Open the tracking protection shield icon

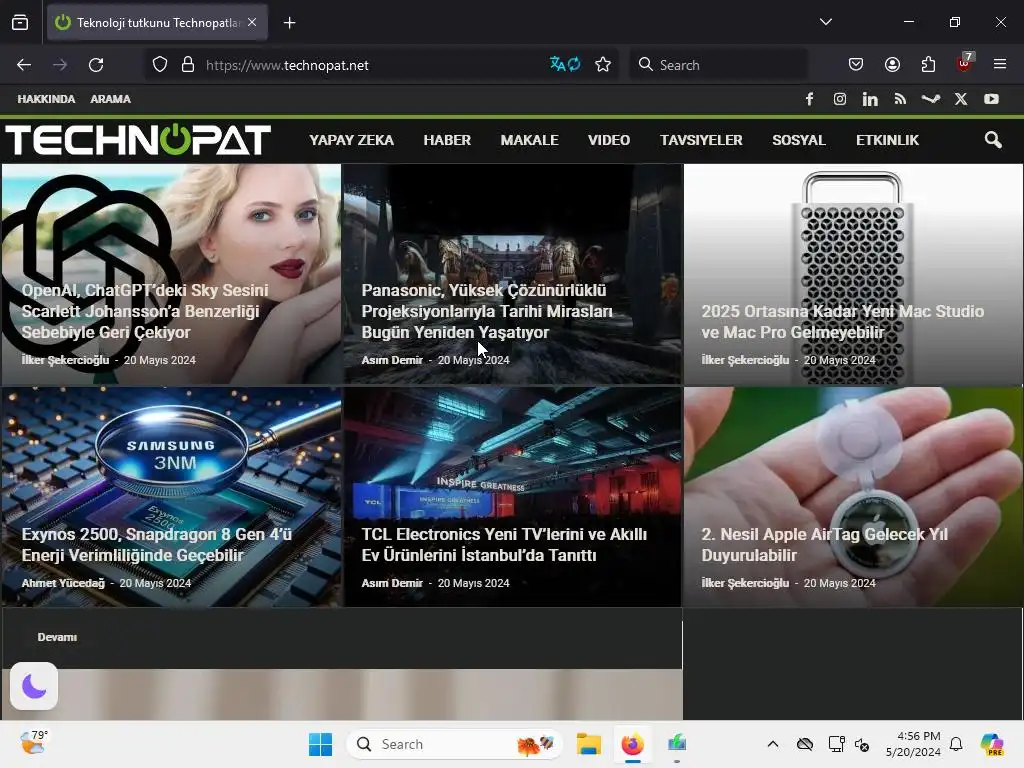tap(160, 65)
